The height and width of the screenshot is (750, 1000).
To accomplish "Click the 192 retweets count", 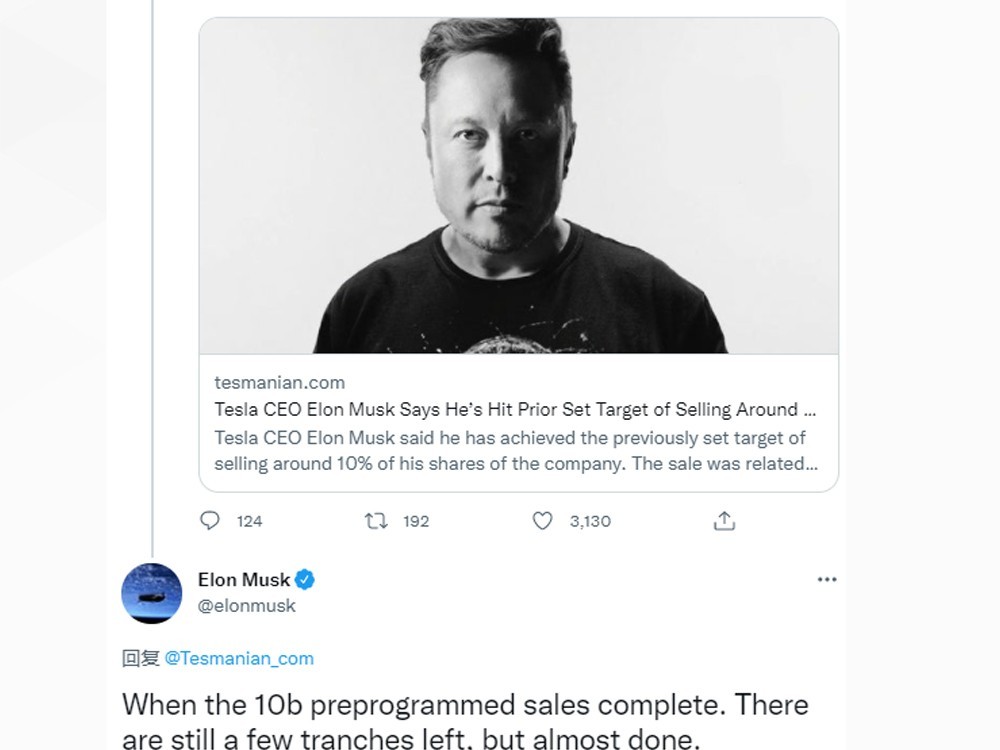I will [x=415, y=521].
